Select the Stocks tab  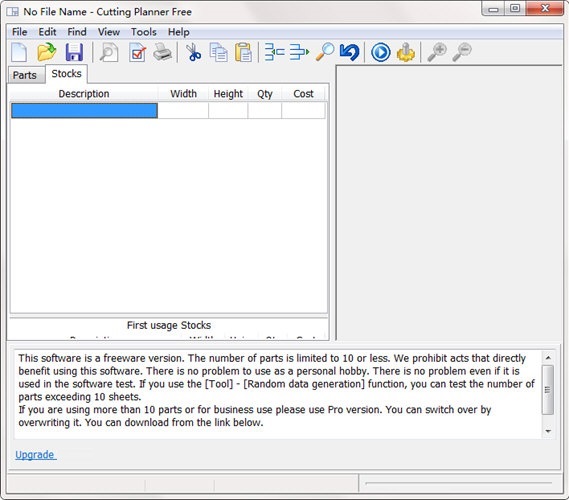[x=66, y=74]
